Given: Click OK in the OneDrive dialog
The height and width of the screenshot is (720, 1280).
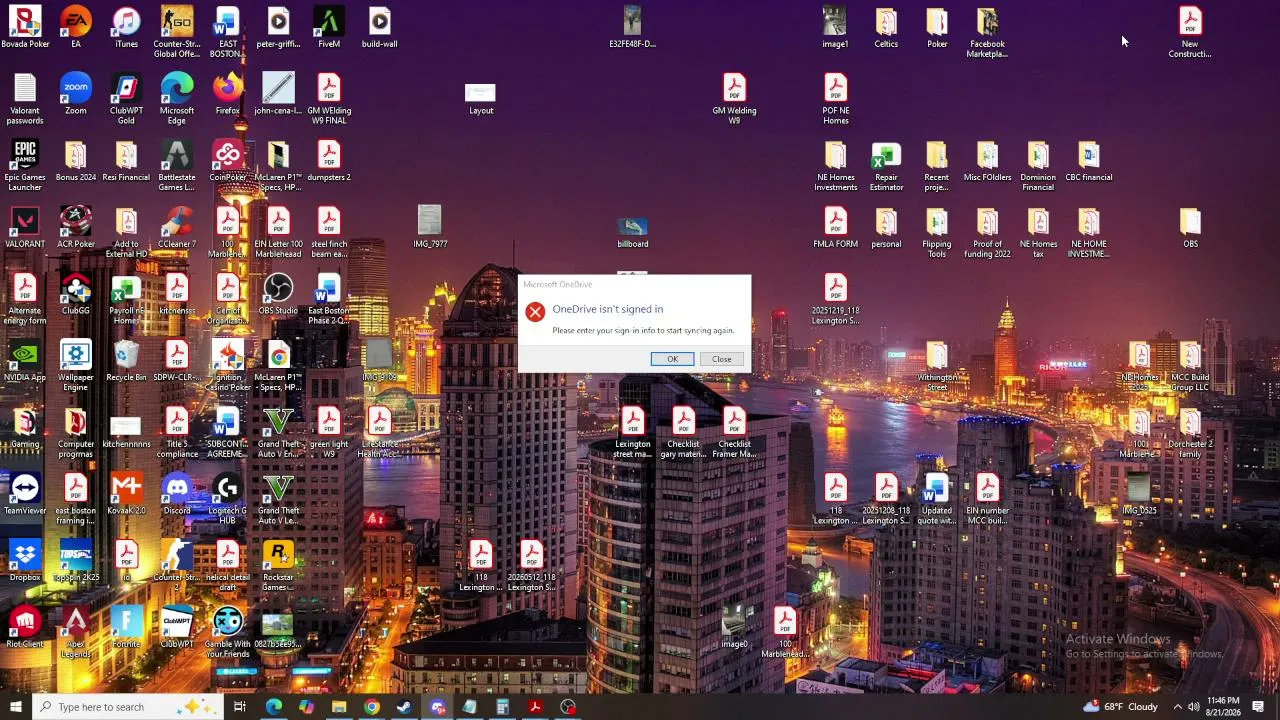Looking at the screenshot, I should coord(672,359).
